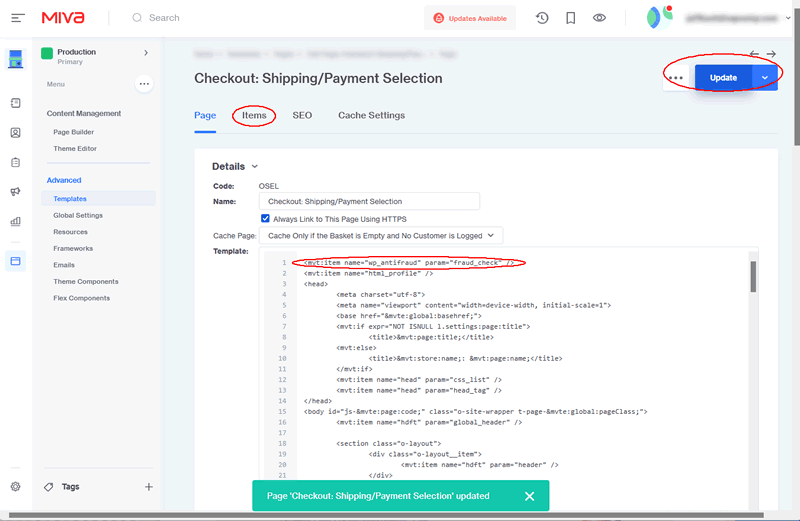Open the reports bar chart sidebar icon
Screen dimensions: 800x521
(x=15, y=221)
